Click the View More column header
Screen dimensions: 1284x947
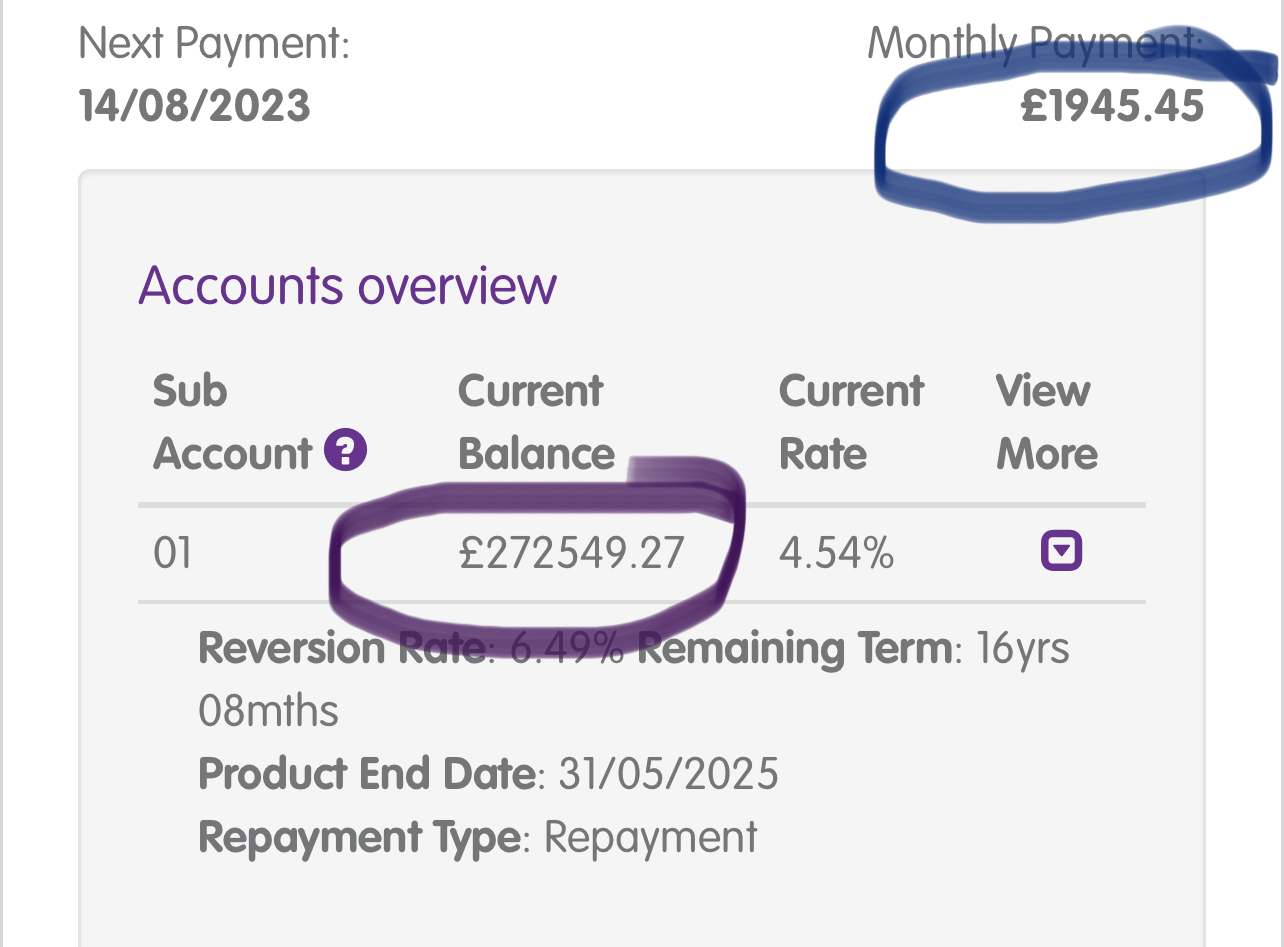pos(1047,422)
